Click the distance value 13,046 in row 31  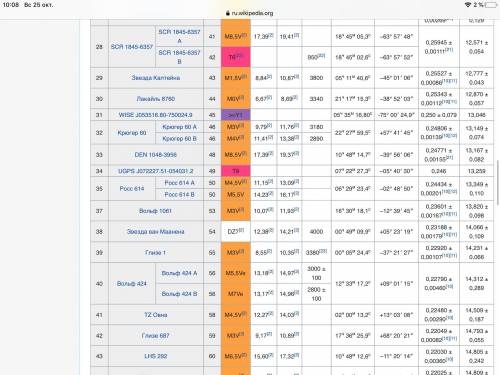476,115
